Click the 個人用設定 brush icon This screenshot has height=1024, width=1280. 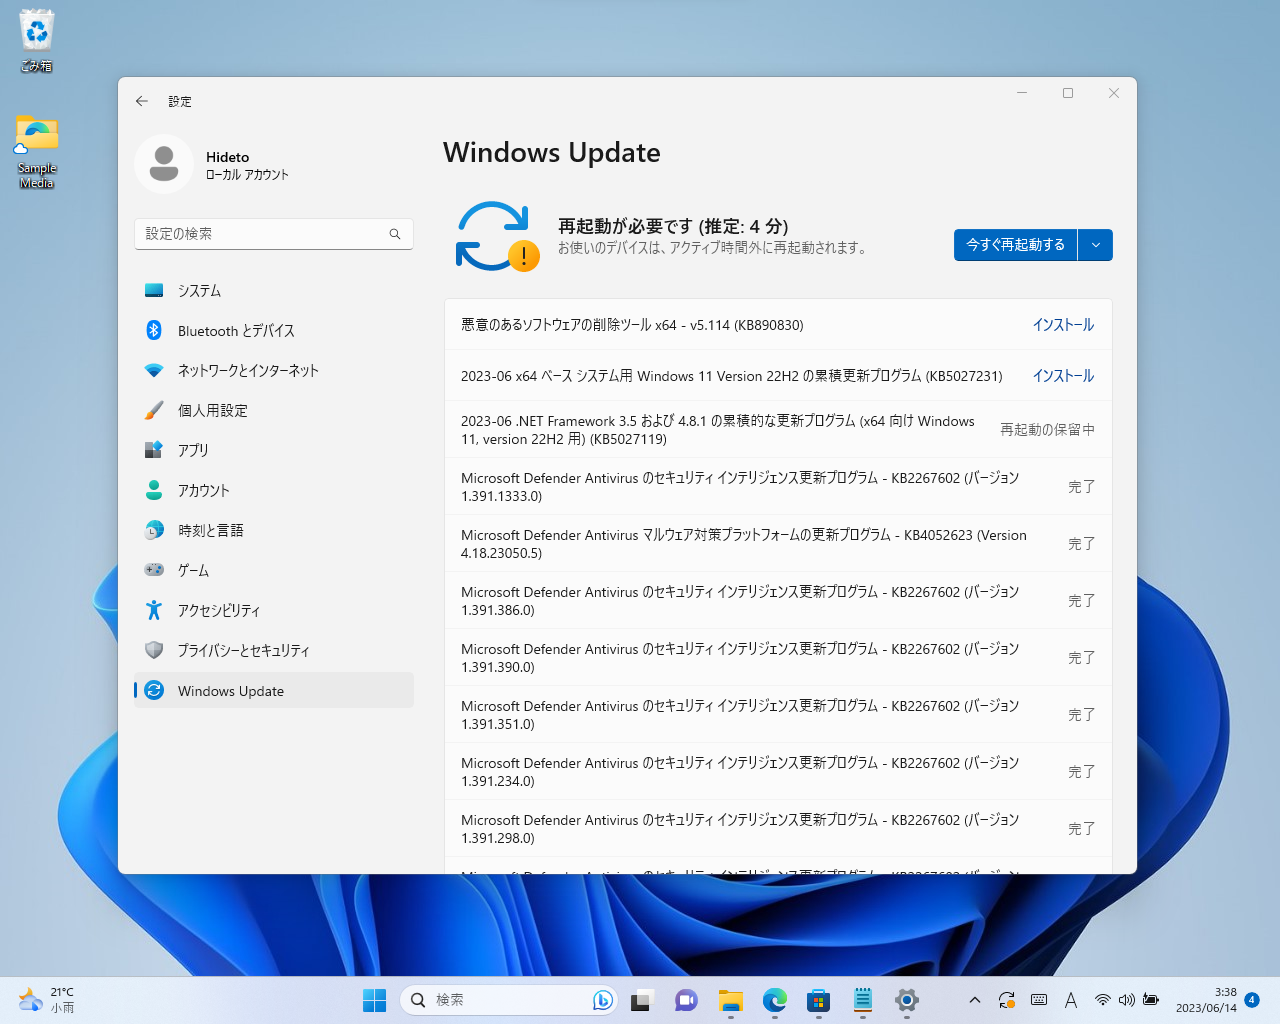(x=154, y=410)
